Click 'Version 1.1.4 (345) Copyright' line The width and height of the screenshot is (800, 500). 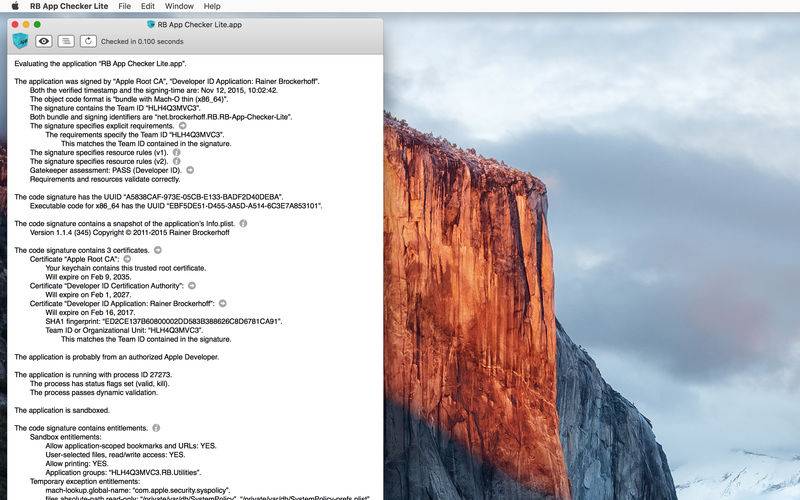130,232
